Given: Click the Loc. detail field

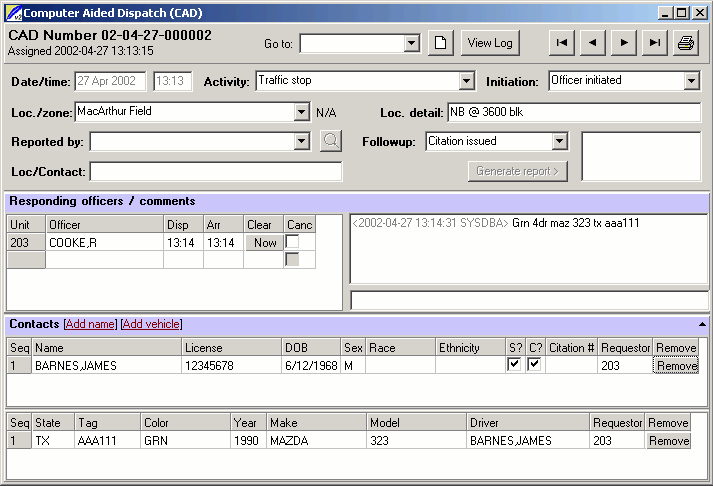Looking at the screenshot, I should [x=574, y=112].
